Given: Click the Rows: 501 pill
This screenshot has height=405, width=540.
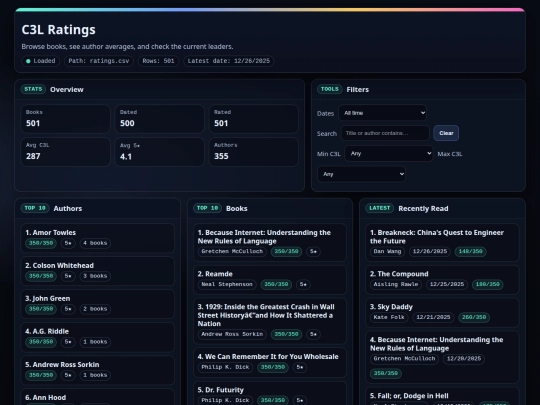Looking at the screenshot, I should tap(158, 61).
